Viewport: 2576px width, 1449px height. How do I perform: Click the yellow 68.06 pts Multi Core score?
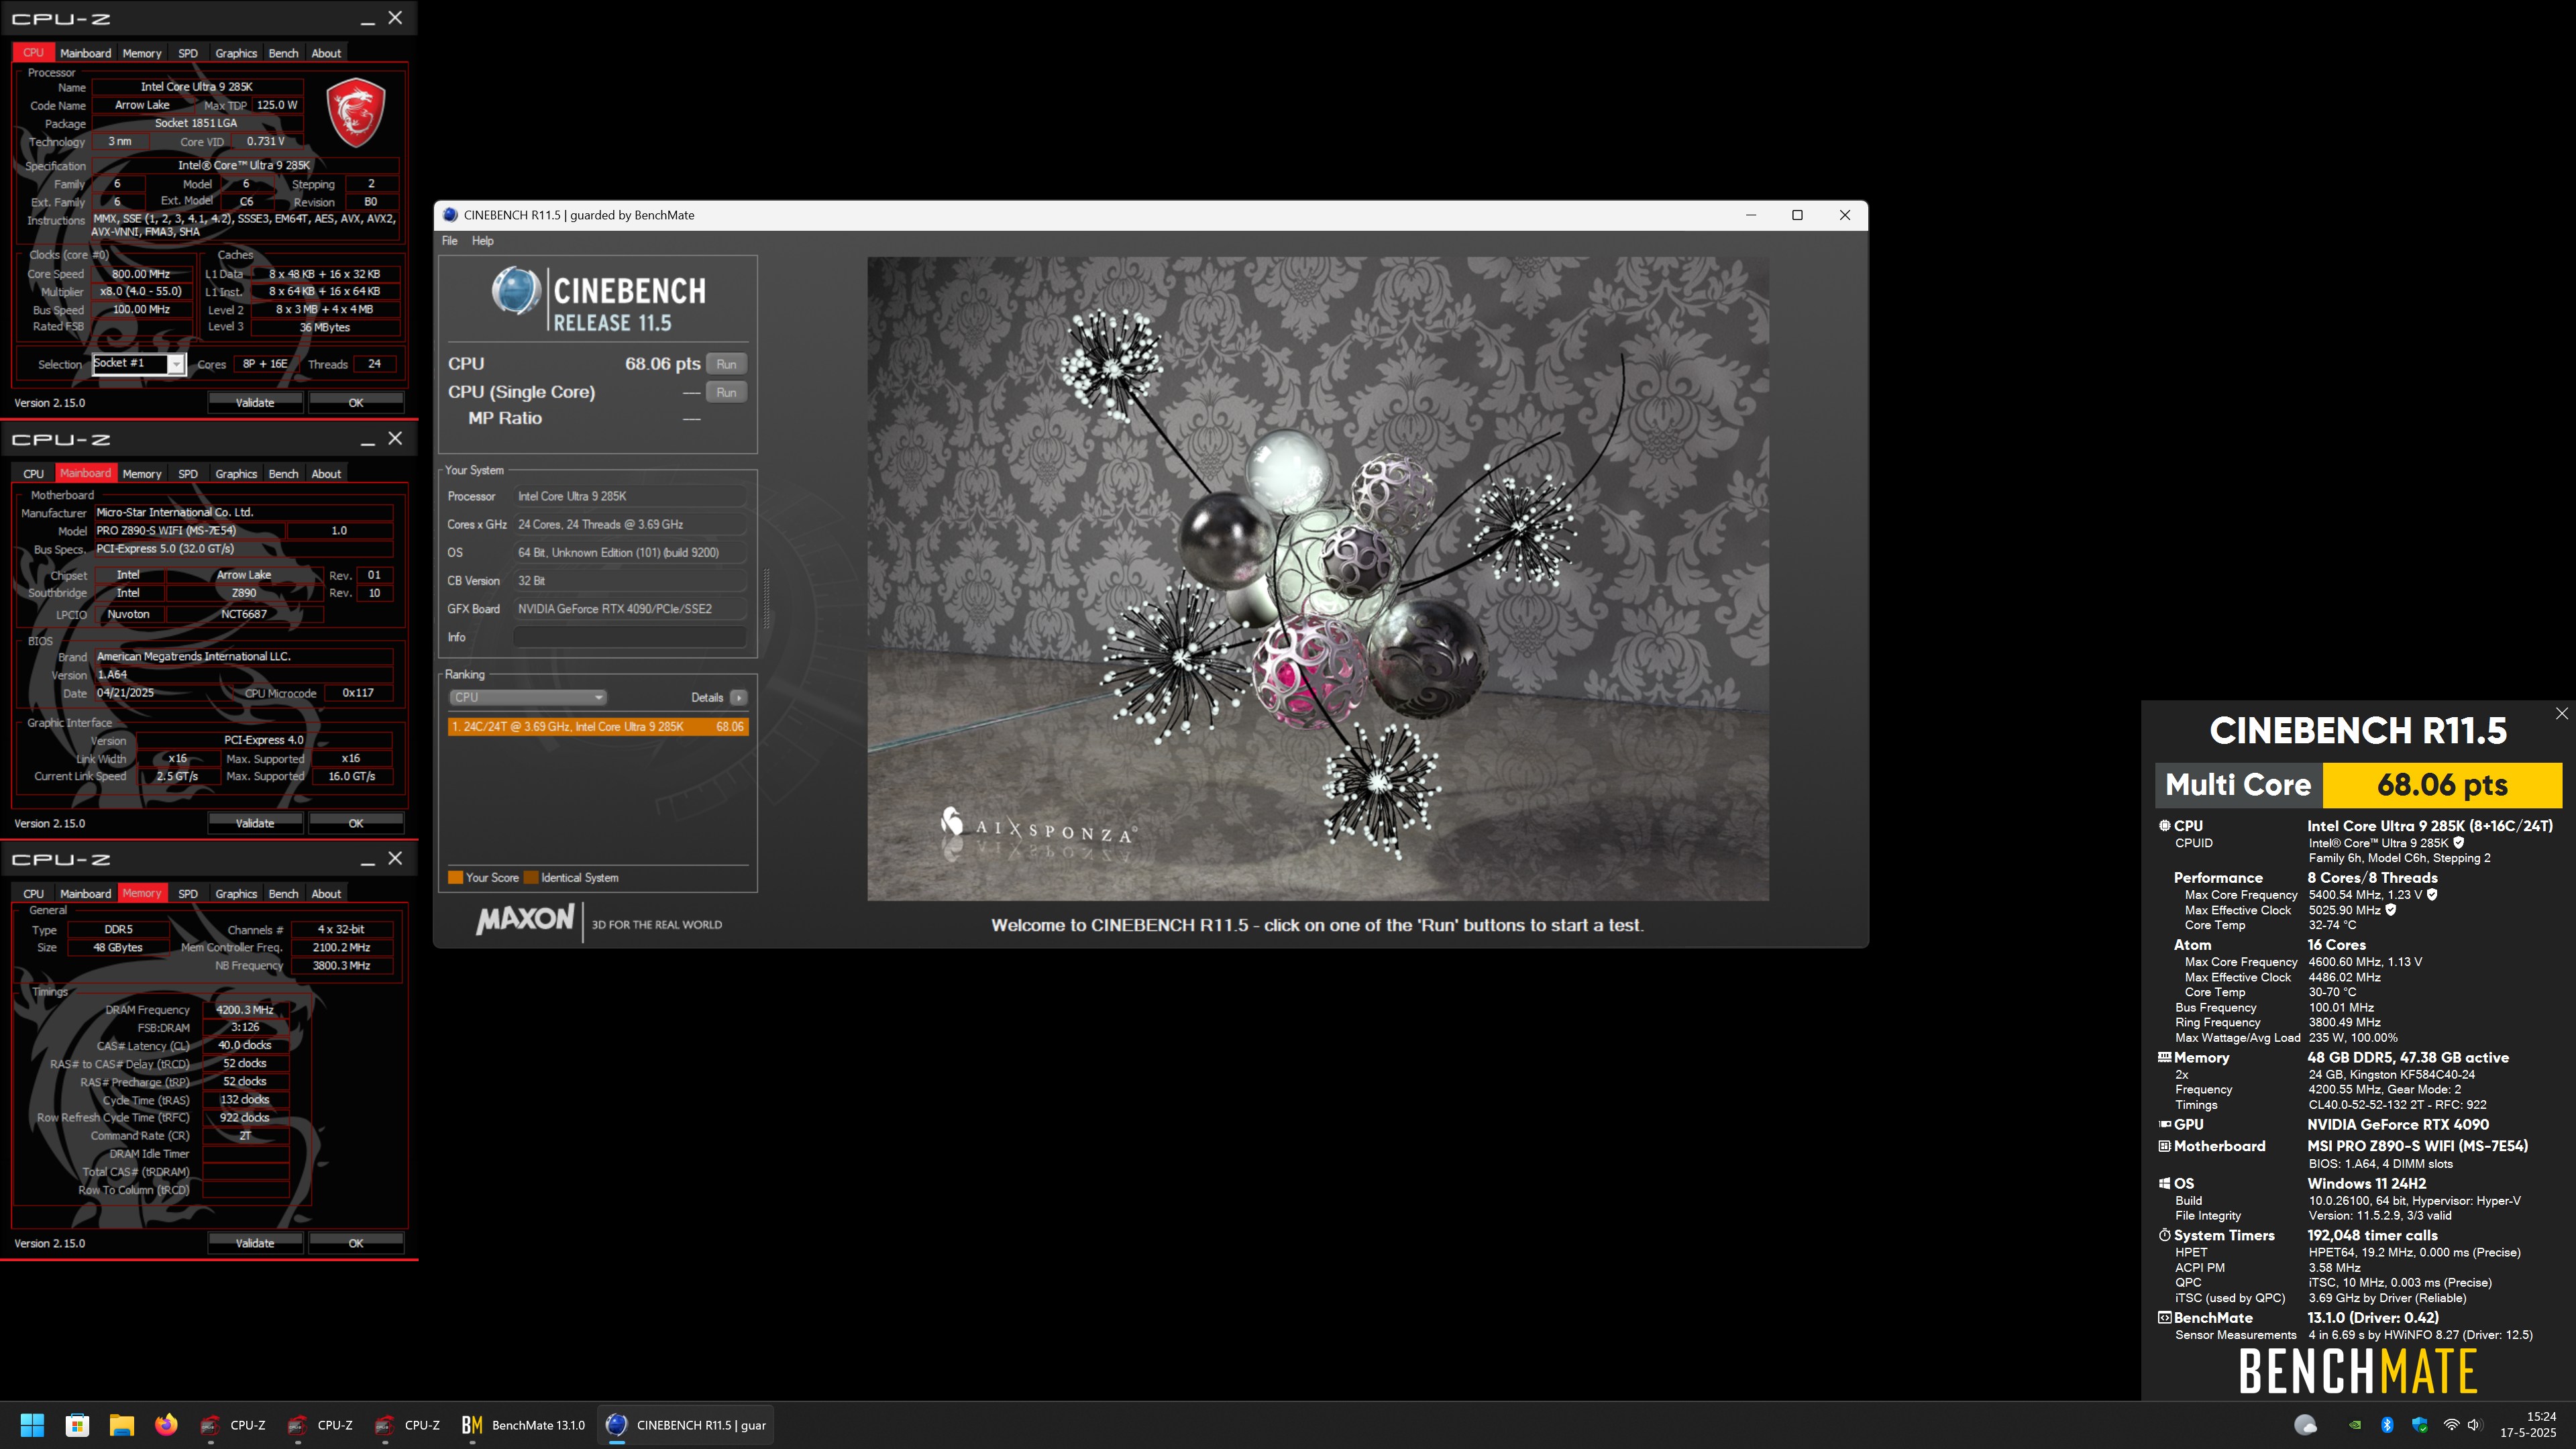pyautogui.click(x=2442, y=785)
